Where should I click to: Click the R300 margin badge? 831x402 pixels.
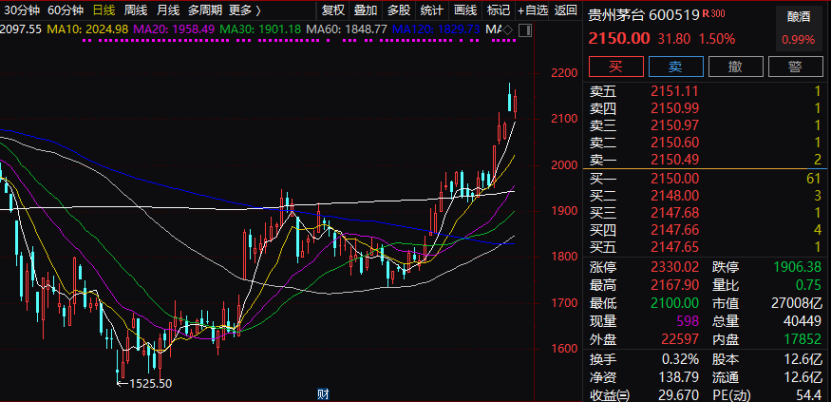pos(713,13)
